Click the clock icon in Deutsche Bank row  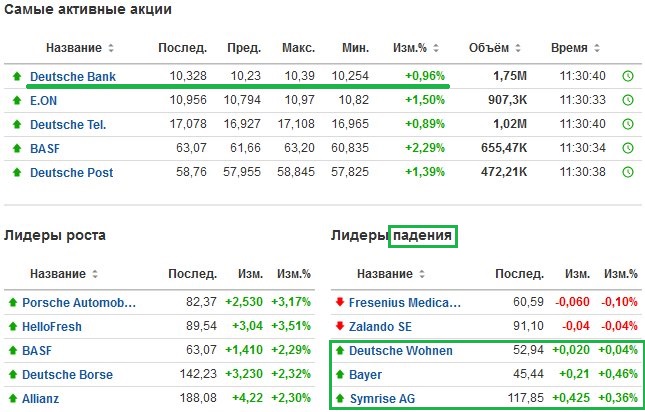pyautogui.click(x=628, y=76)
